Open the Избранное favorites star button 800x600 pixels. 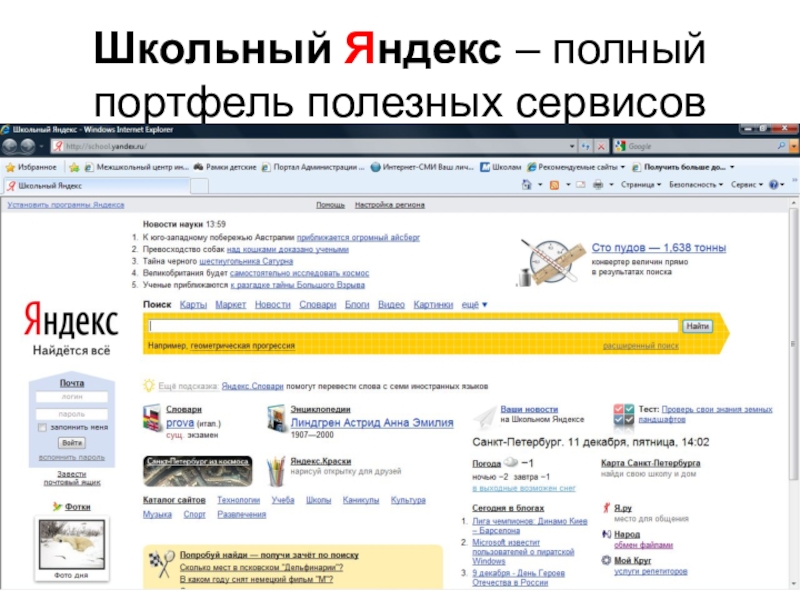[x=31, y=167]
